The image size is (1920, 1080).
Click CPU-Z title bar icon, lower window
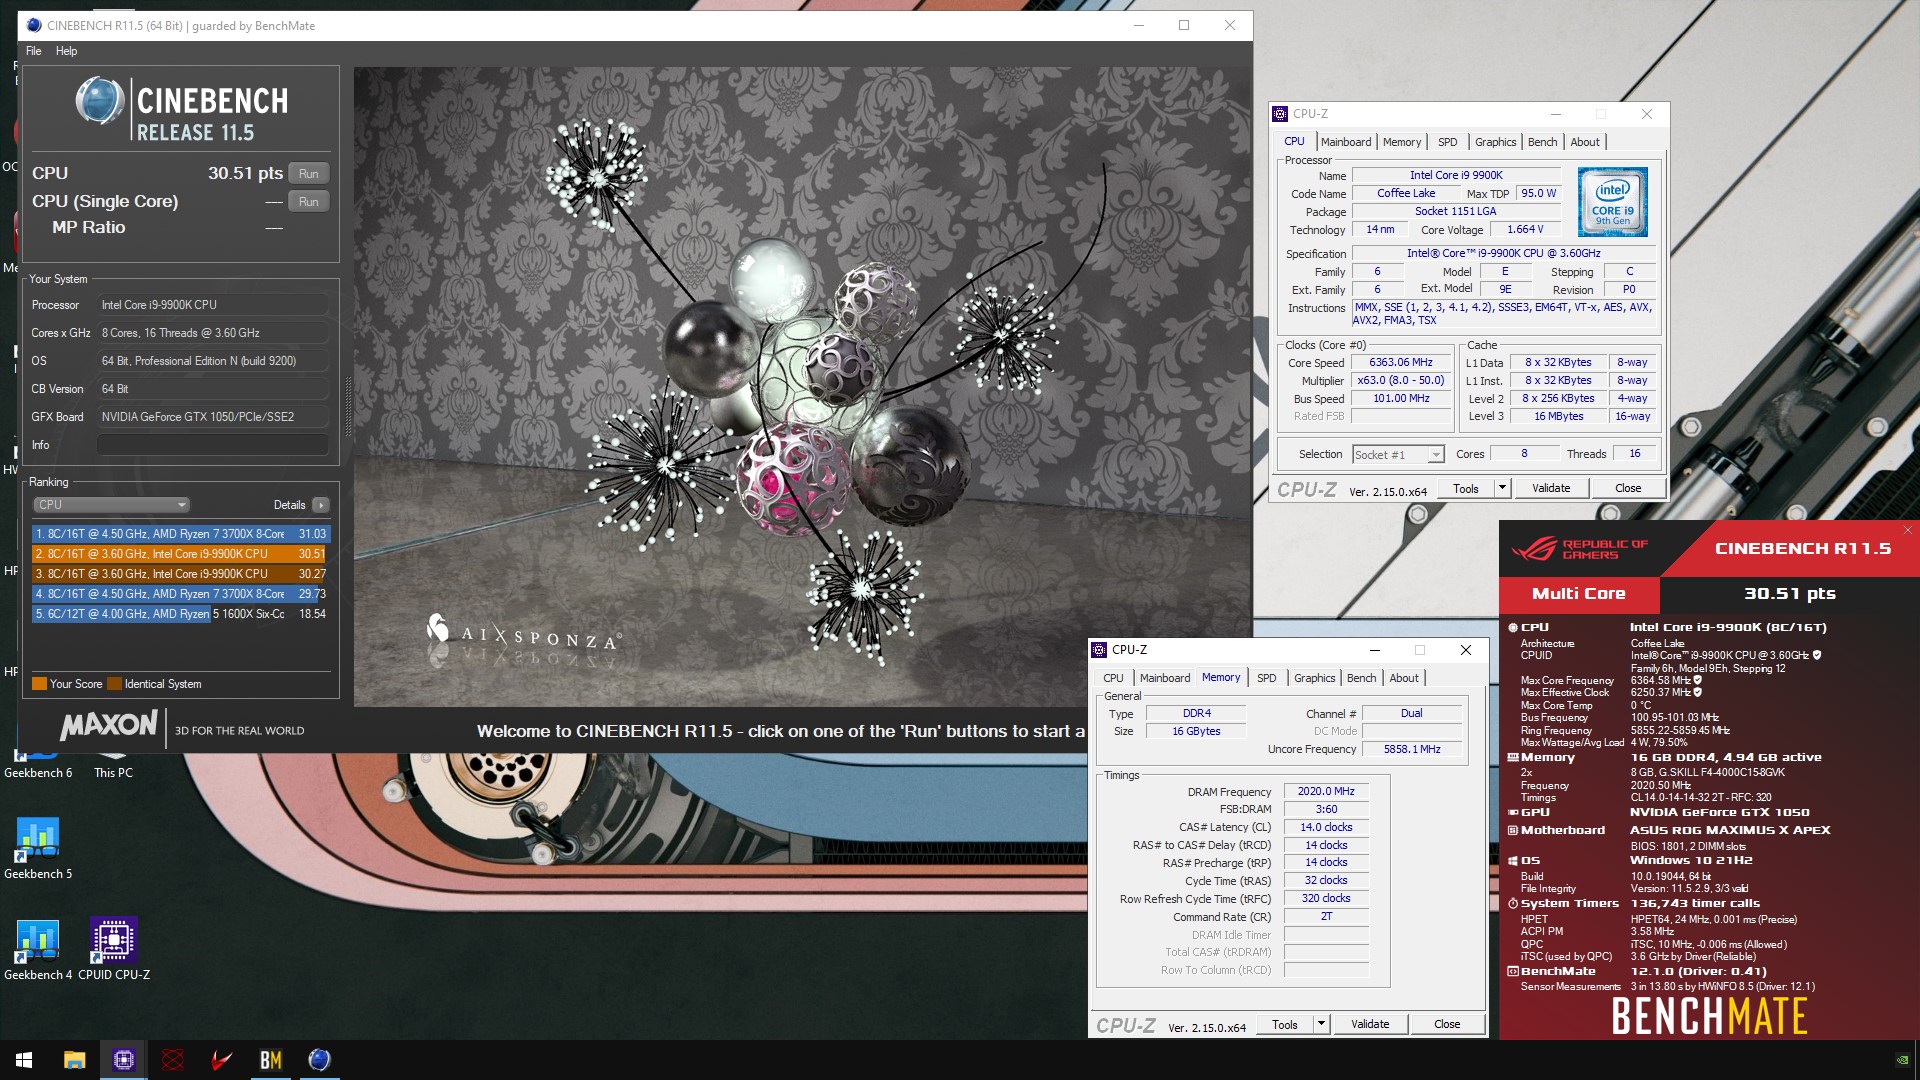pos(1099,650)
